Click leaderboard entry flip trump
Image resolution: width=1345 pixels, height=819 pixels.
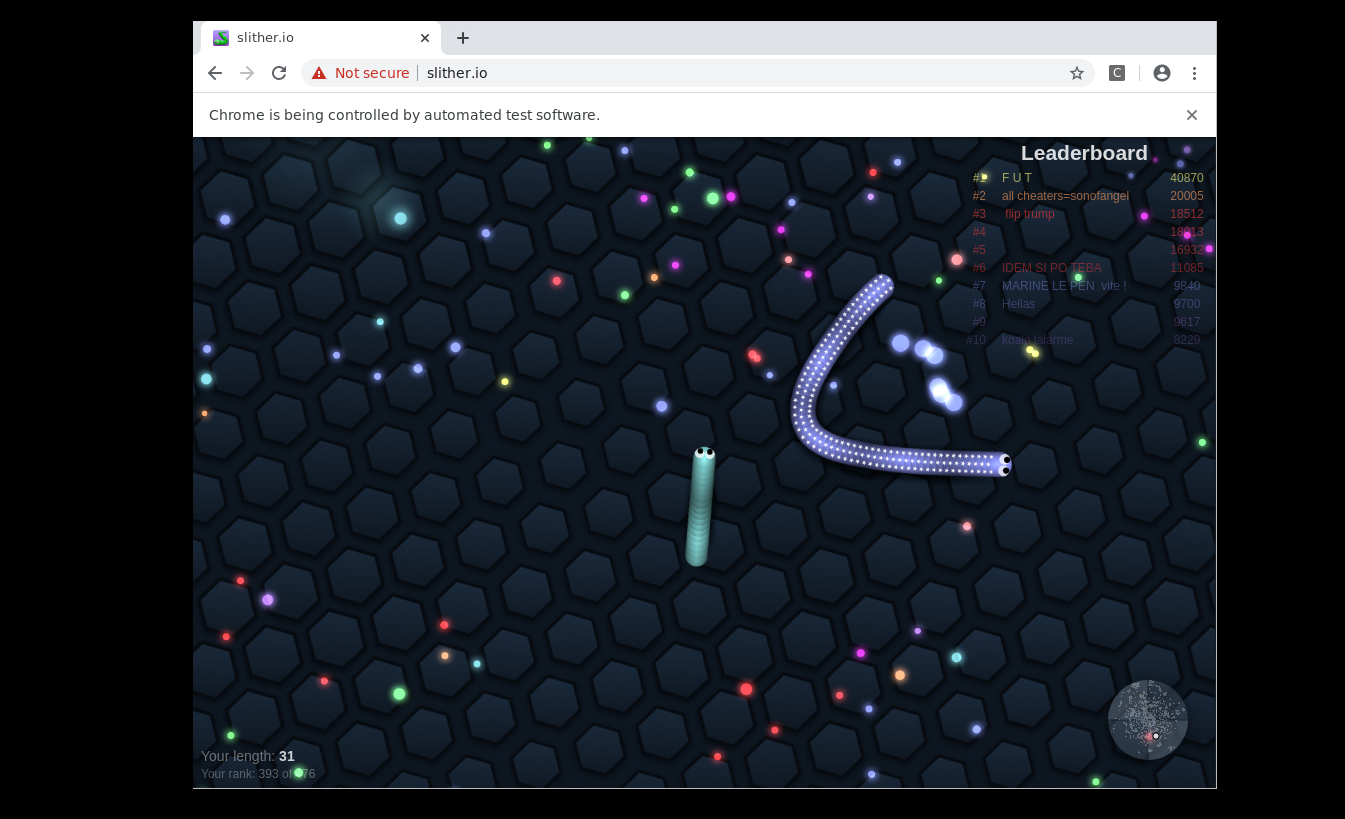coord(1029,214)
